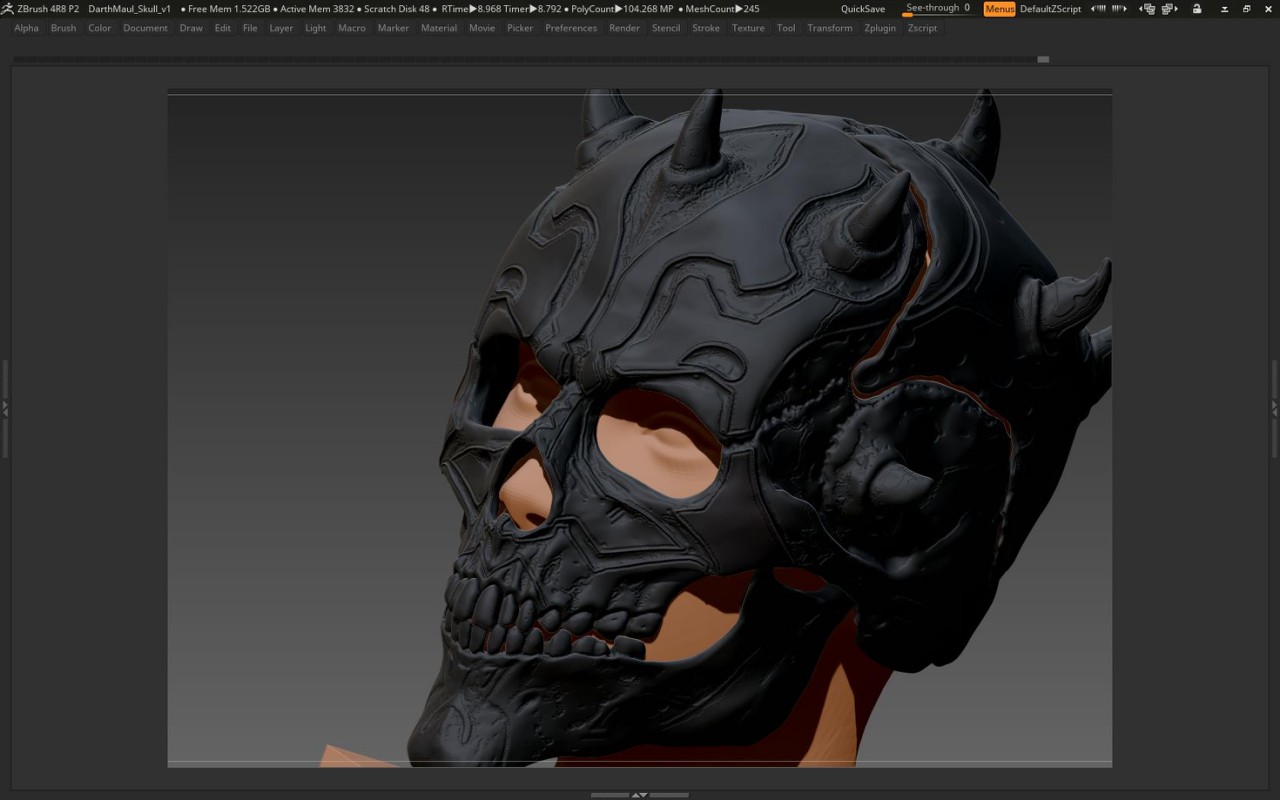Click the small scrollbar thumb above the canvas
The image size is (1280, 800).
point(1043,59)
